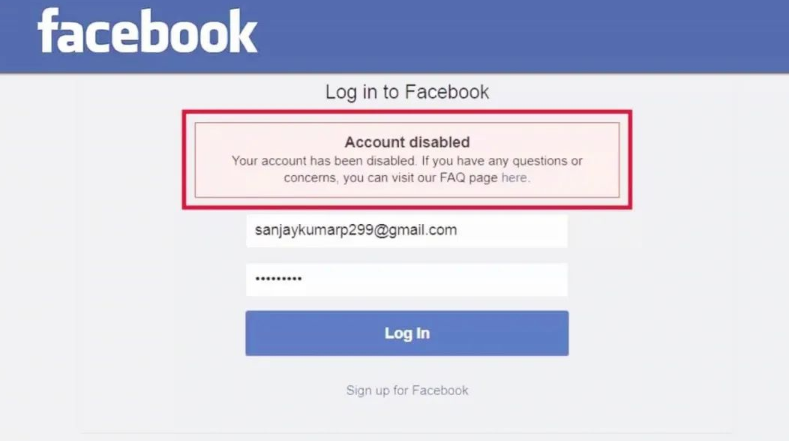Click the red highlight border around alert
Image resolution: width=789 pixels, height=441 pixels.
click(x=407, y=113)
